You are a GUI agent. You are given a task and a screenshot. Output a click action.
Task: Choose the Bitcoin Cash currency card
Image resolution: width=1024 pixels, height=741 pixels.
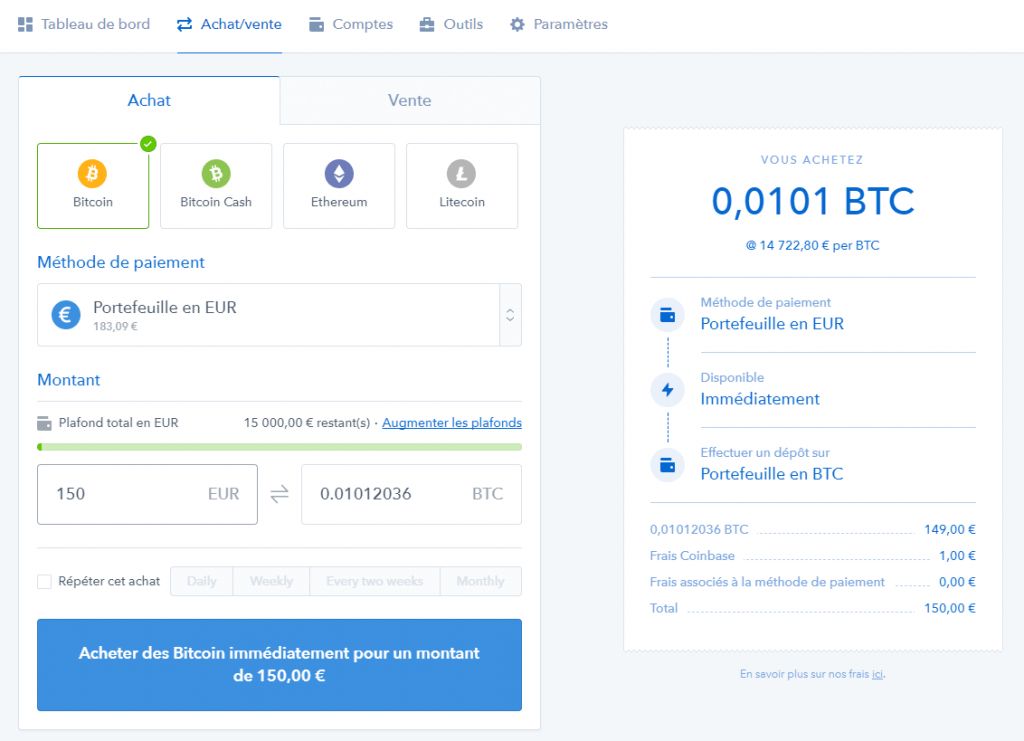(x=216, y=186)
